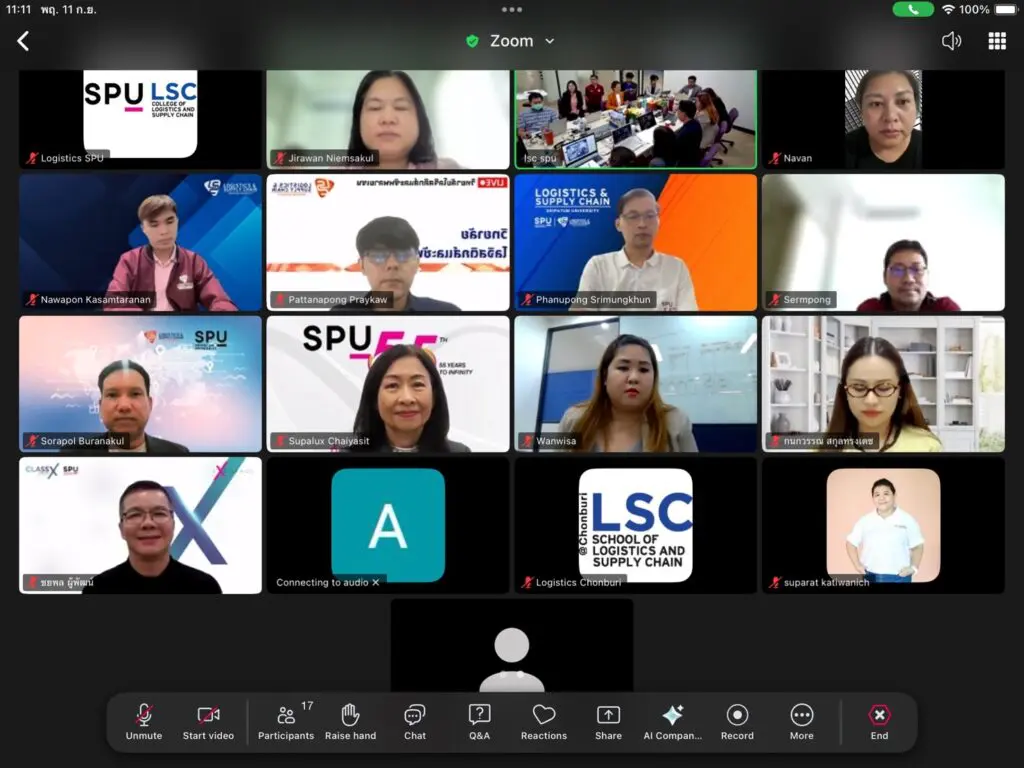The width and height of the screenshot is (1024, 768).
Task: Dismiss the Connecting to audio notice
Action: tap(376, 582)
